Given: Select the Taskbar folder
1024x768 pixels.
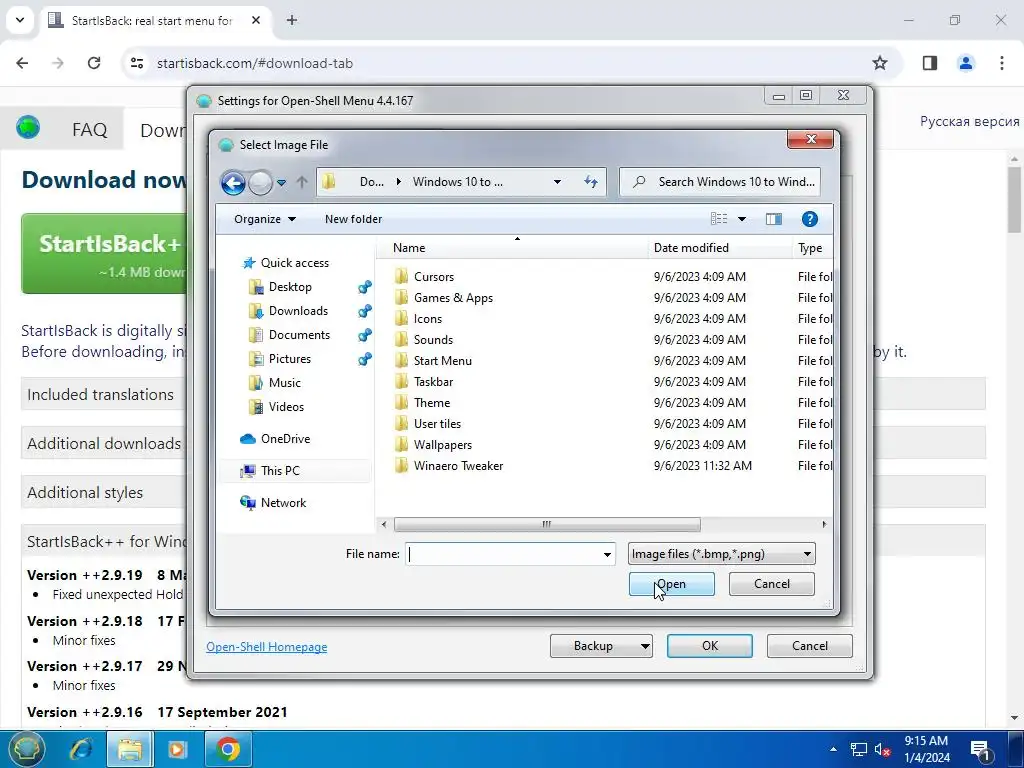Looking at the screenshot, I should (x=433, y=381).
